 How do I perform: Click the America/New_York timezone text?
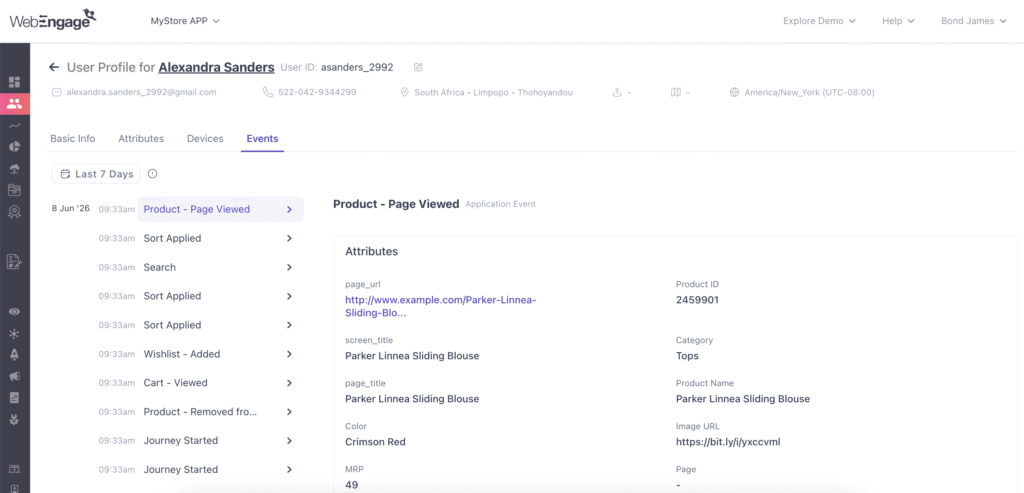[x=809, y=93]
